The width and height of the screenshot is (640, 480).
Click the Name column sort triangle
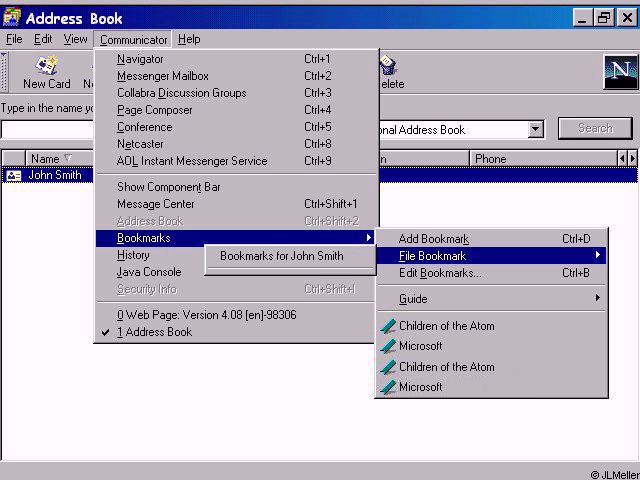[68, 158]
